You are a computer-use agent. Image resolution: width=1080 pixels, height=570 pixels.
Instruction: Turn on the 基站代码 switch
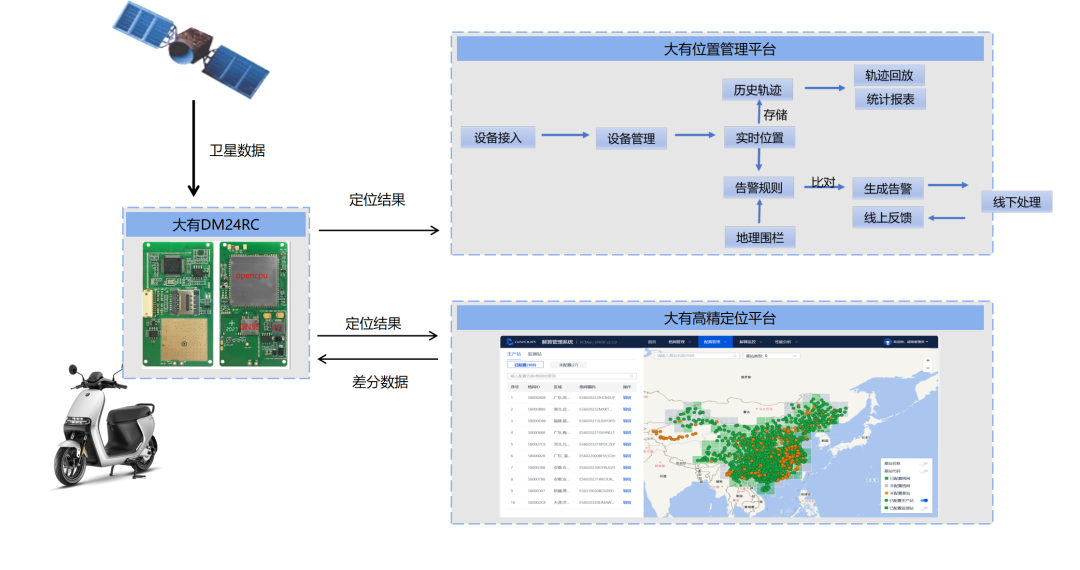coord(925,472)
